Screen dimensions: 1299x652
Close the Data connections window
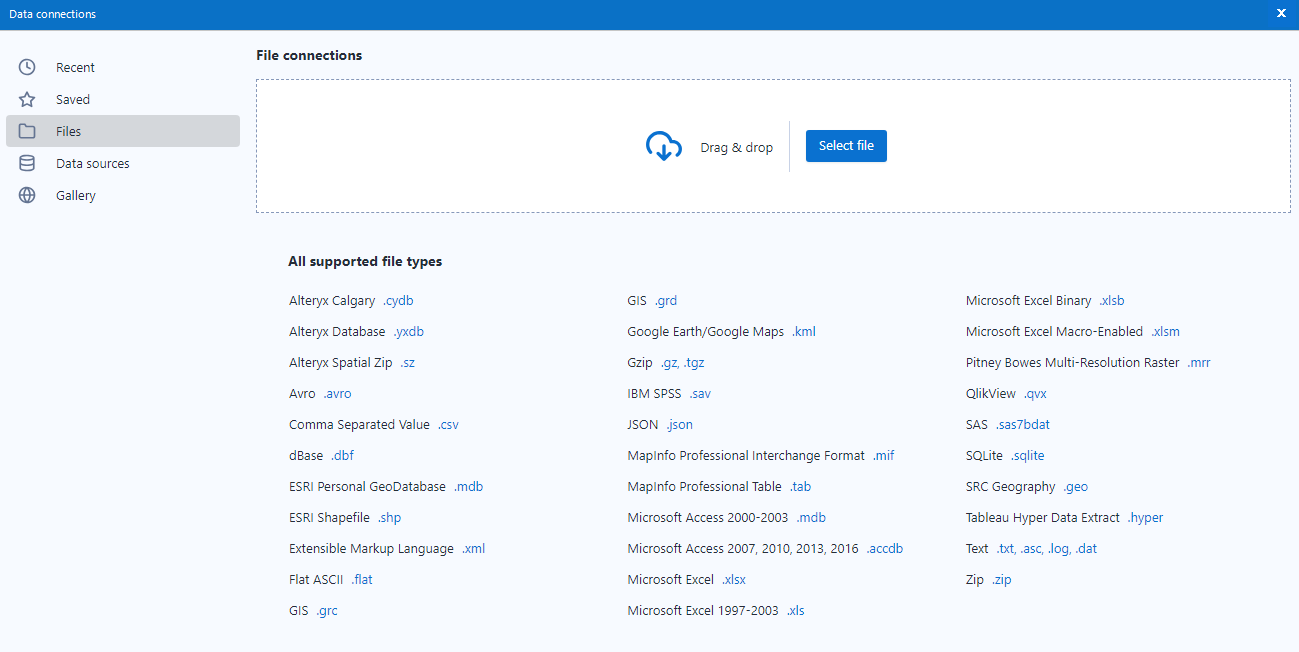coord(1281,14)
